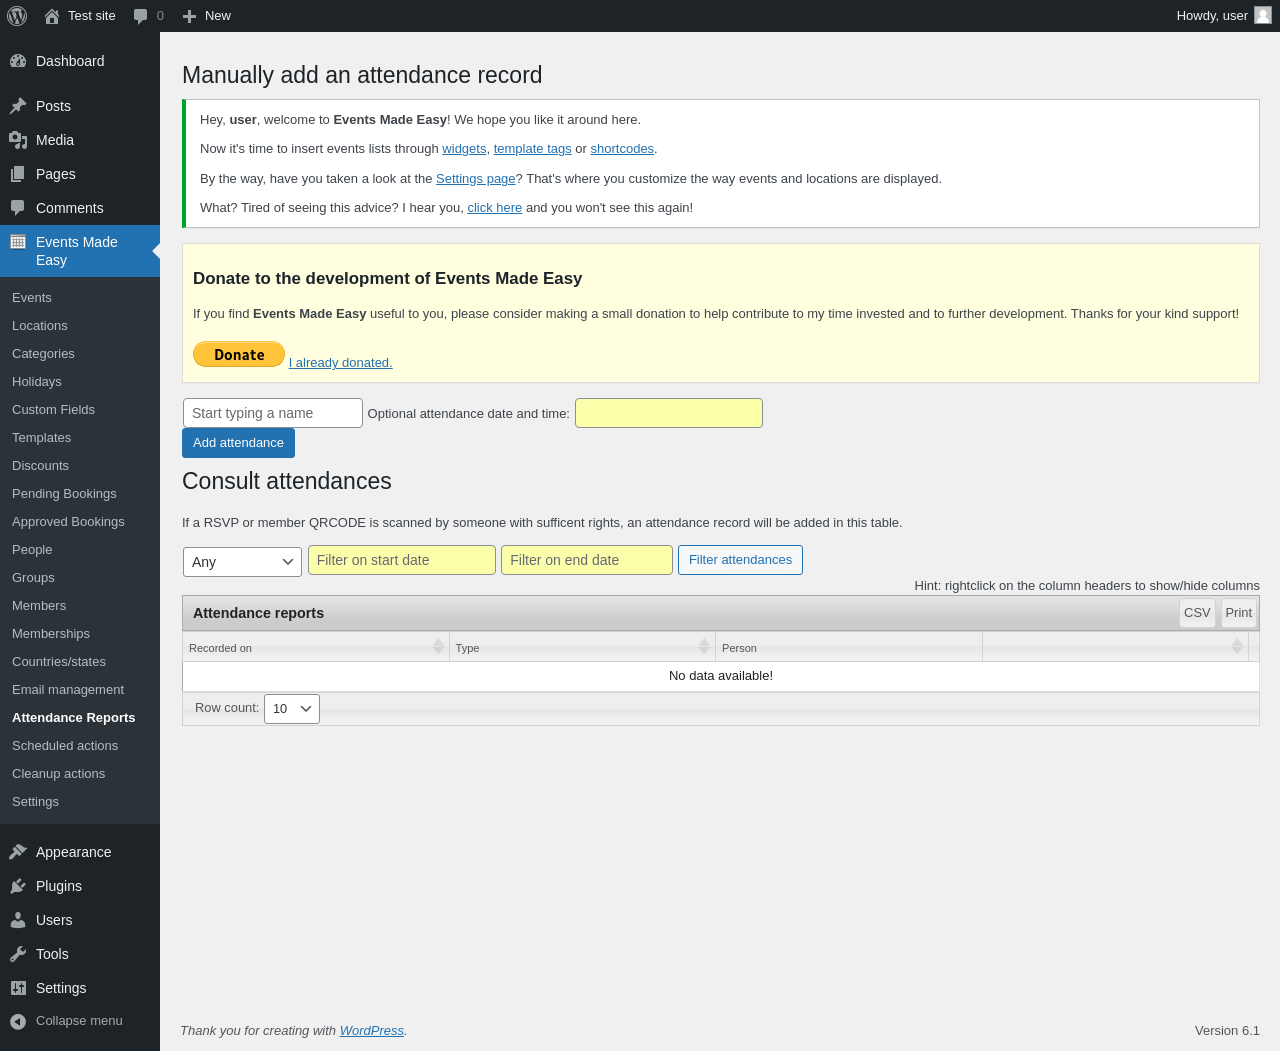Image resolution: width=1280 pixels, height=1051 pixels.
Task: Click the Plugins plug icon
Action: click(18, 886)
